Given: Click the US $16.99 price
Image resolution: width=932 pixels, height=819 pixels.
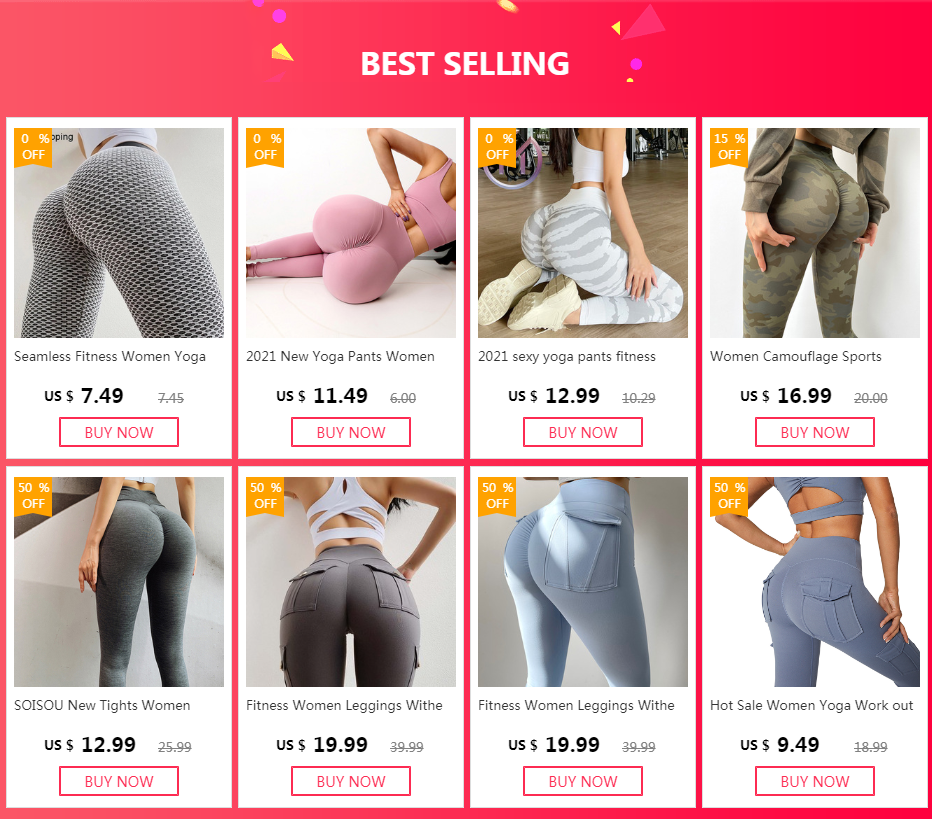Looking at the screenshot, I should pos(786,396).
